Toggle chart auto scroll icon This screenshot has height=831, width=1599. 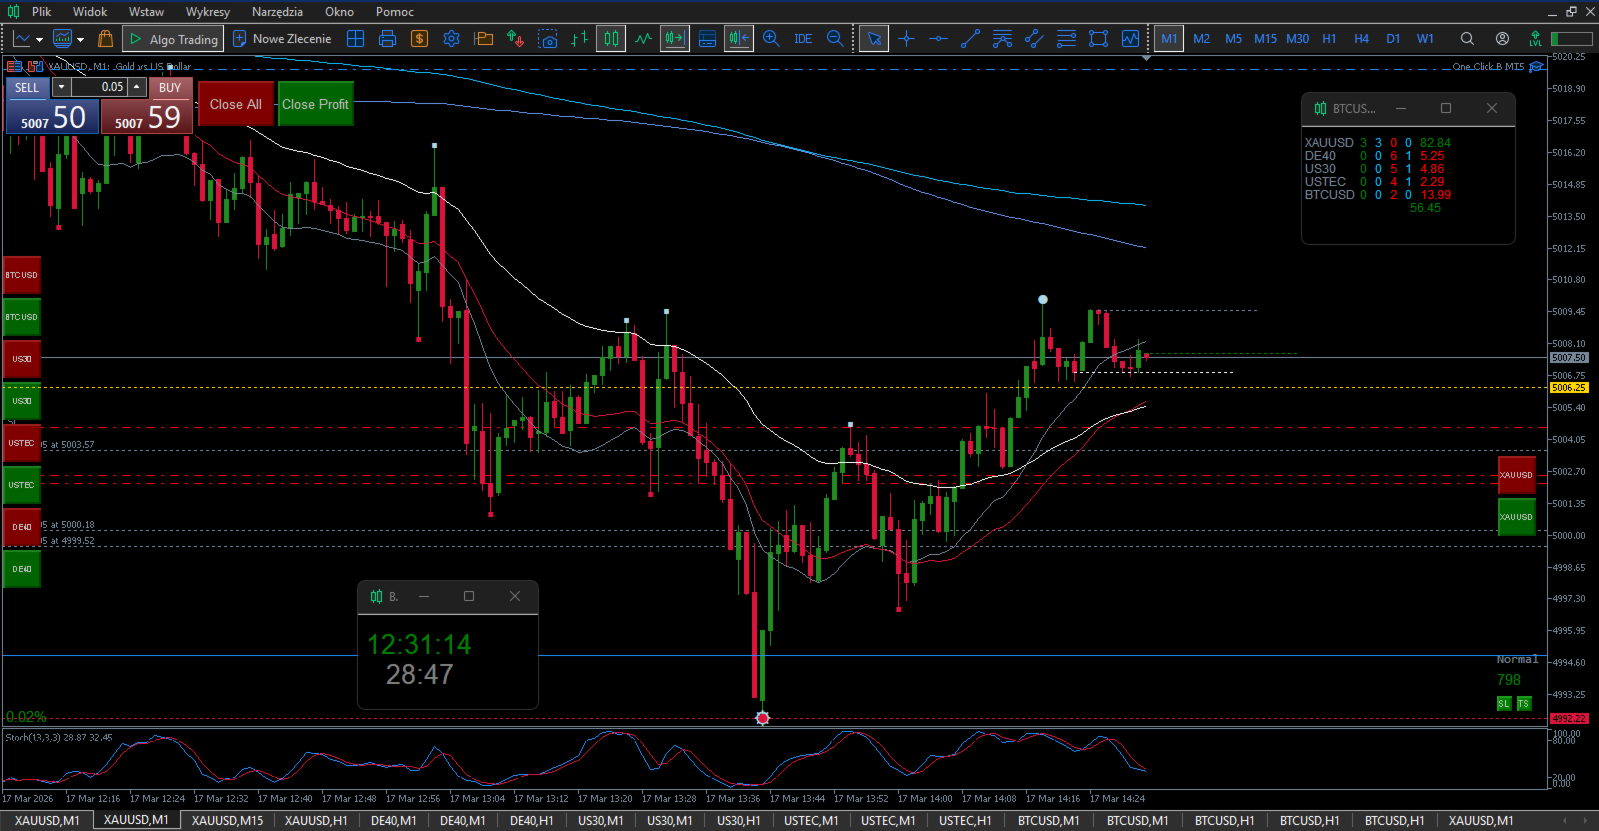pos(675,39)
